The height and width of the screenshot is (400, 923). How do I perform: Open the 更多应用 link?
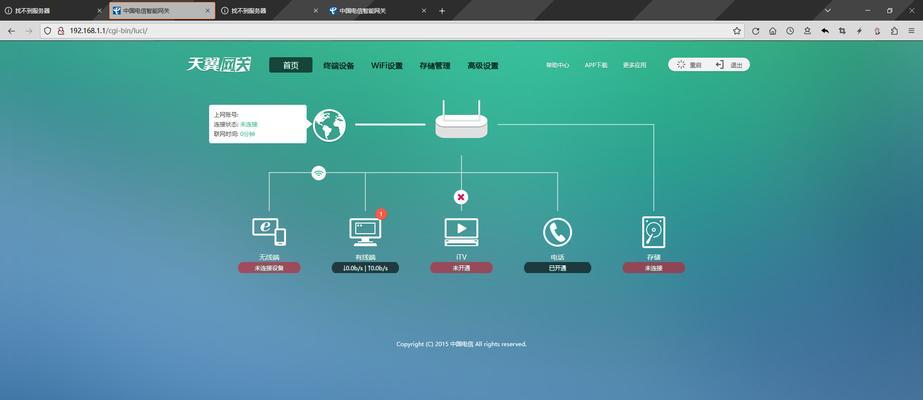coord(635,65)
